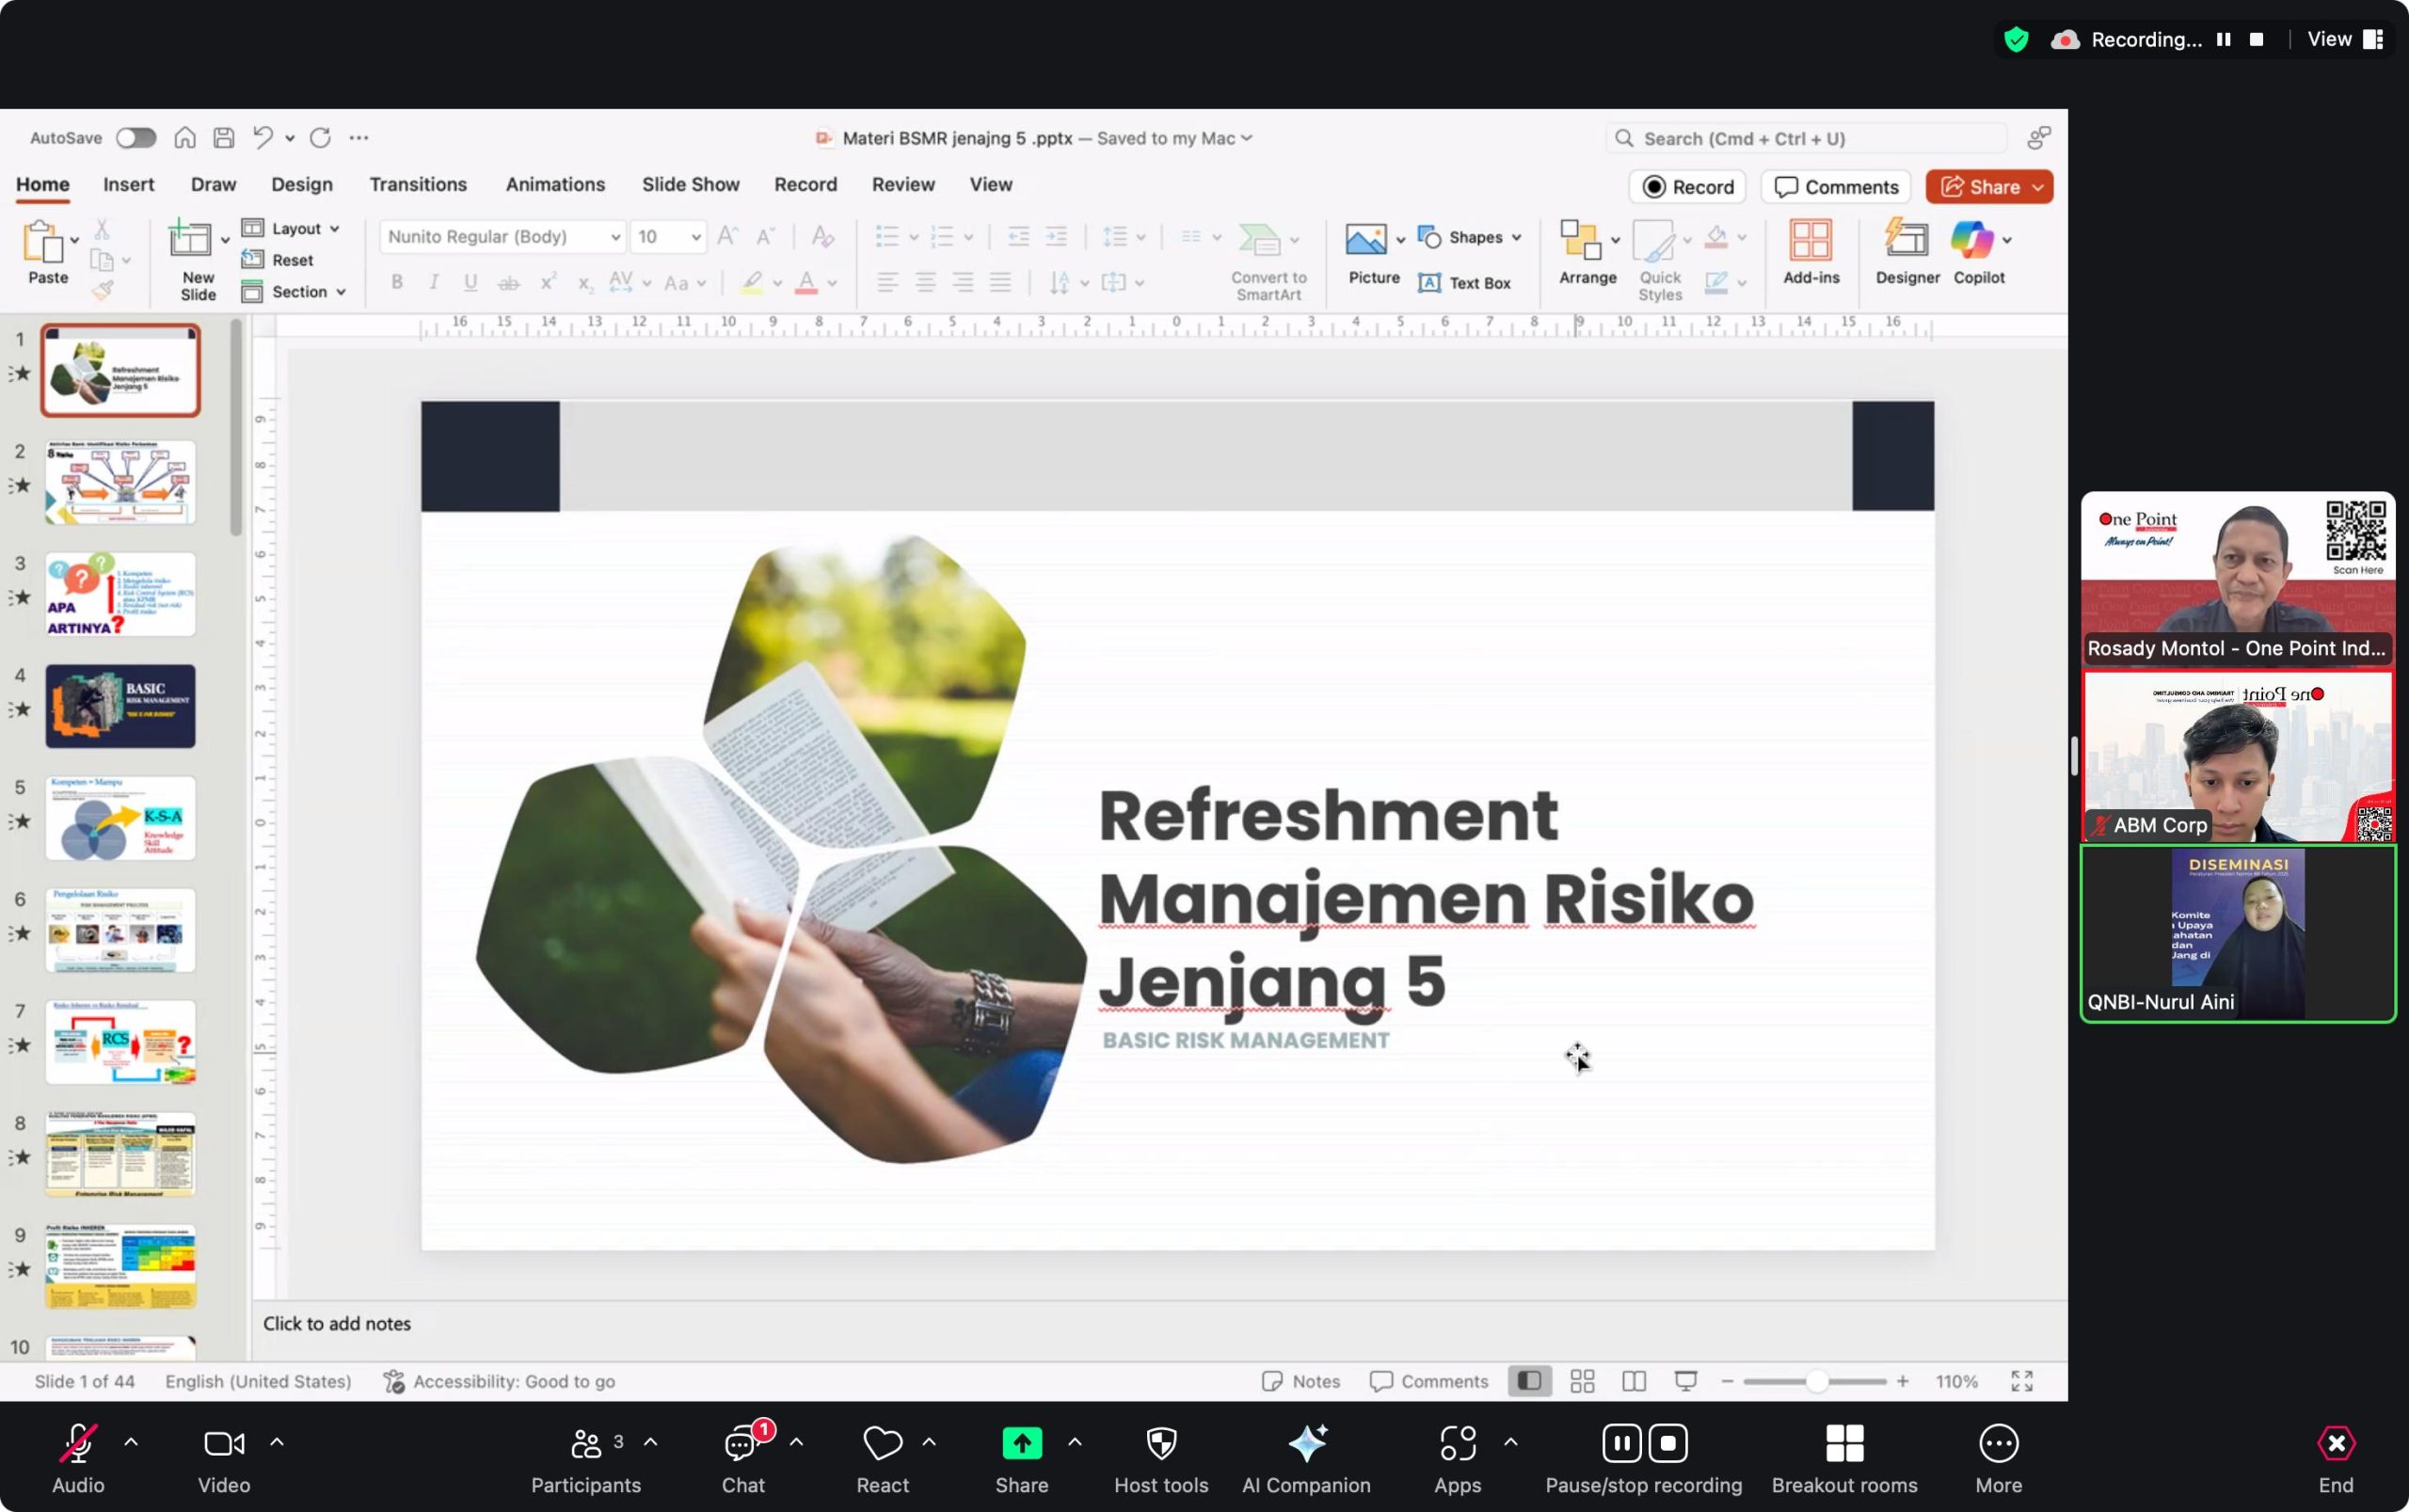Select slide 4 BASIC thumbnail
Viewport: 2409px width, 1512px height.
click(x=120, y=706)
